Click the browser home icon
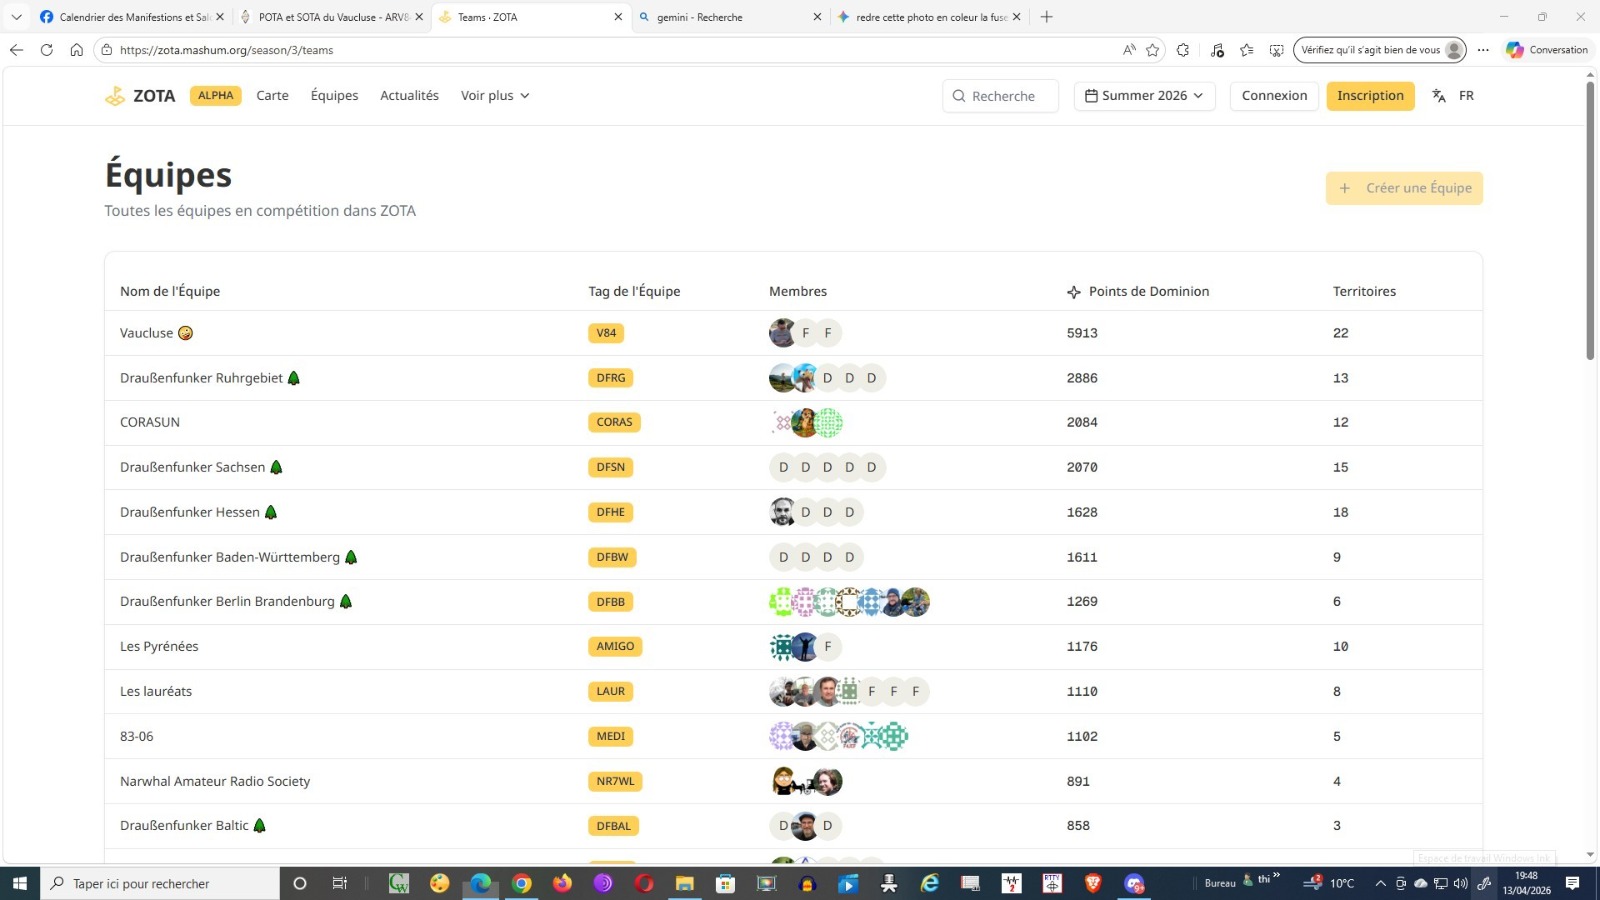The height and width of the screenshot is (900, 1600). (76, 50)
